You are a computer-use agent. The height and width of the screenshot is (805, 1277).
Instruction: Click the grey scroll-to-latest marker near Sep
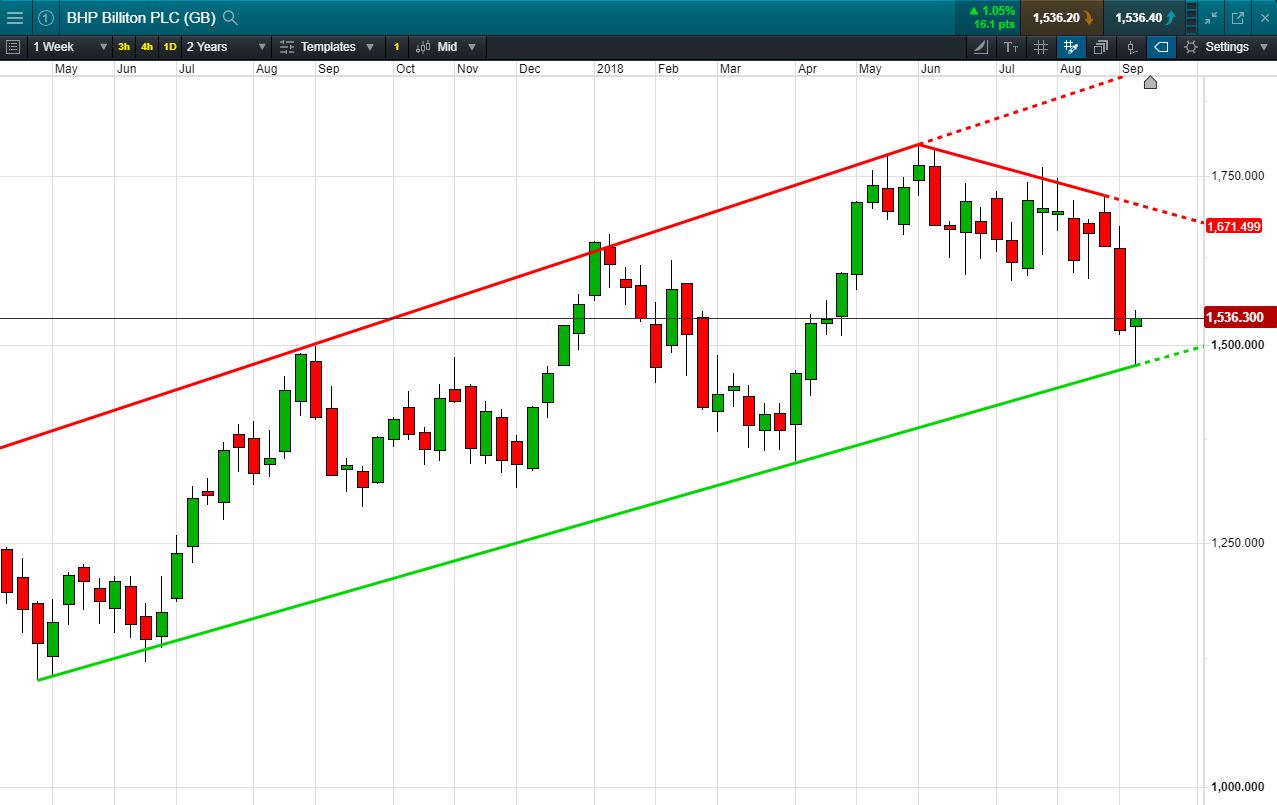pyautogui.click(x=1150, y=82)
